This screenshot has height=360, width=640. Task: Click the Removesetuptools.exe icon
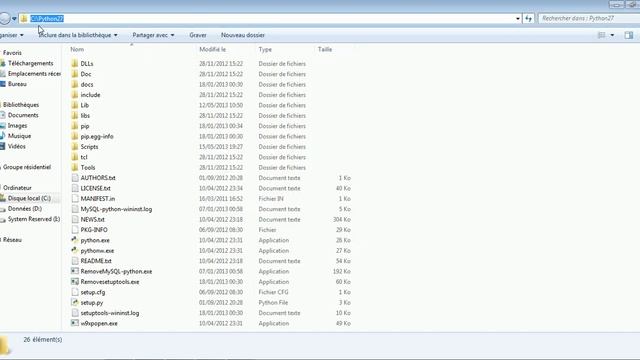click(75, 282)
